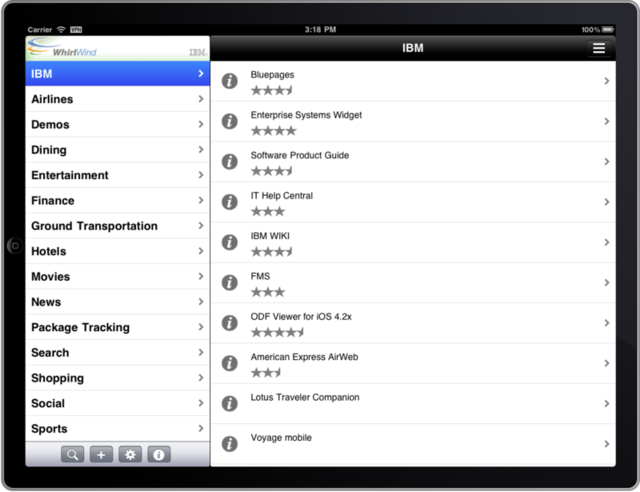This screenshot has width=640, height=492.
Task: Tap info icon beside Lotus Traveler Companion
Action: pos(229,403)
